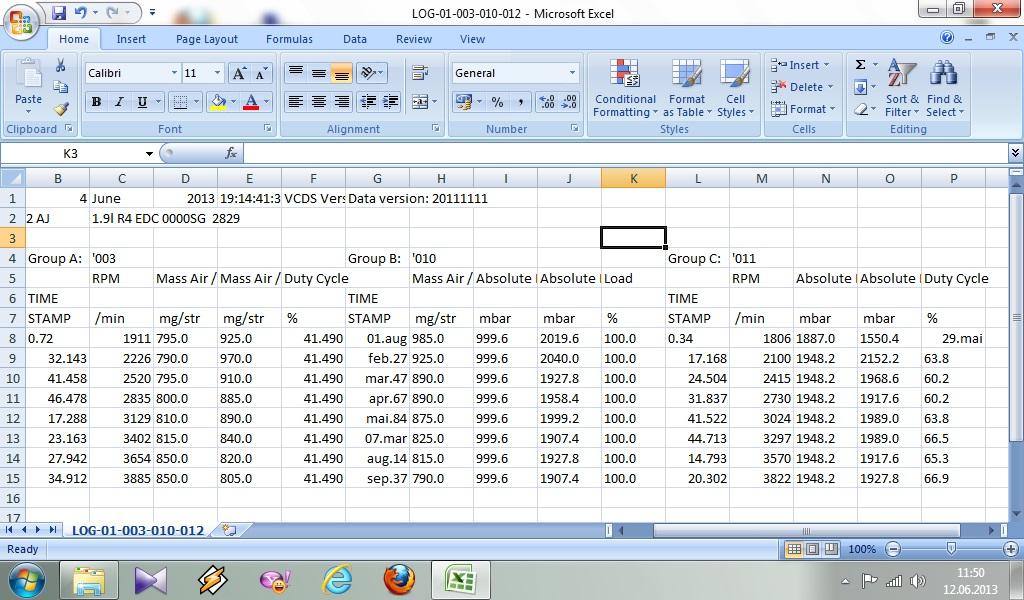Screen dimensions: 1024x600
Task: Open the Formulas tab
Action: (289, 39)
